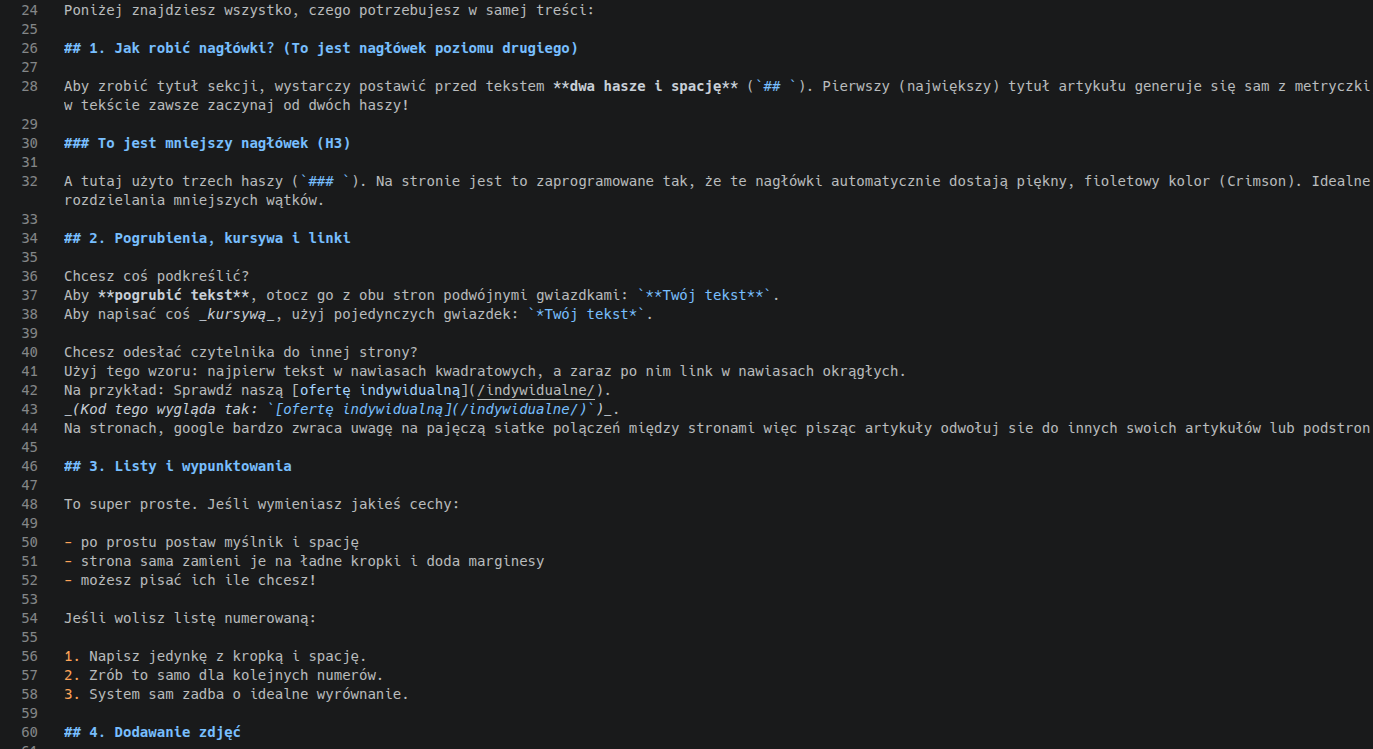Click the list item 'po prostu postaw myślnik i spację'

(219, 542)
